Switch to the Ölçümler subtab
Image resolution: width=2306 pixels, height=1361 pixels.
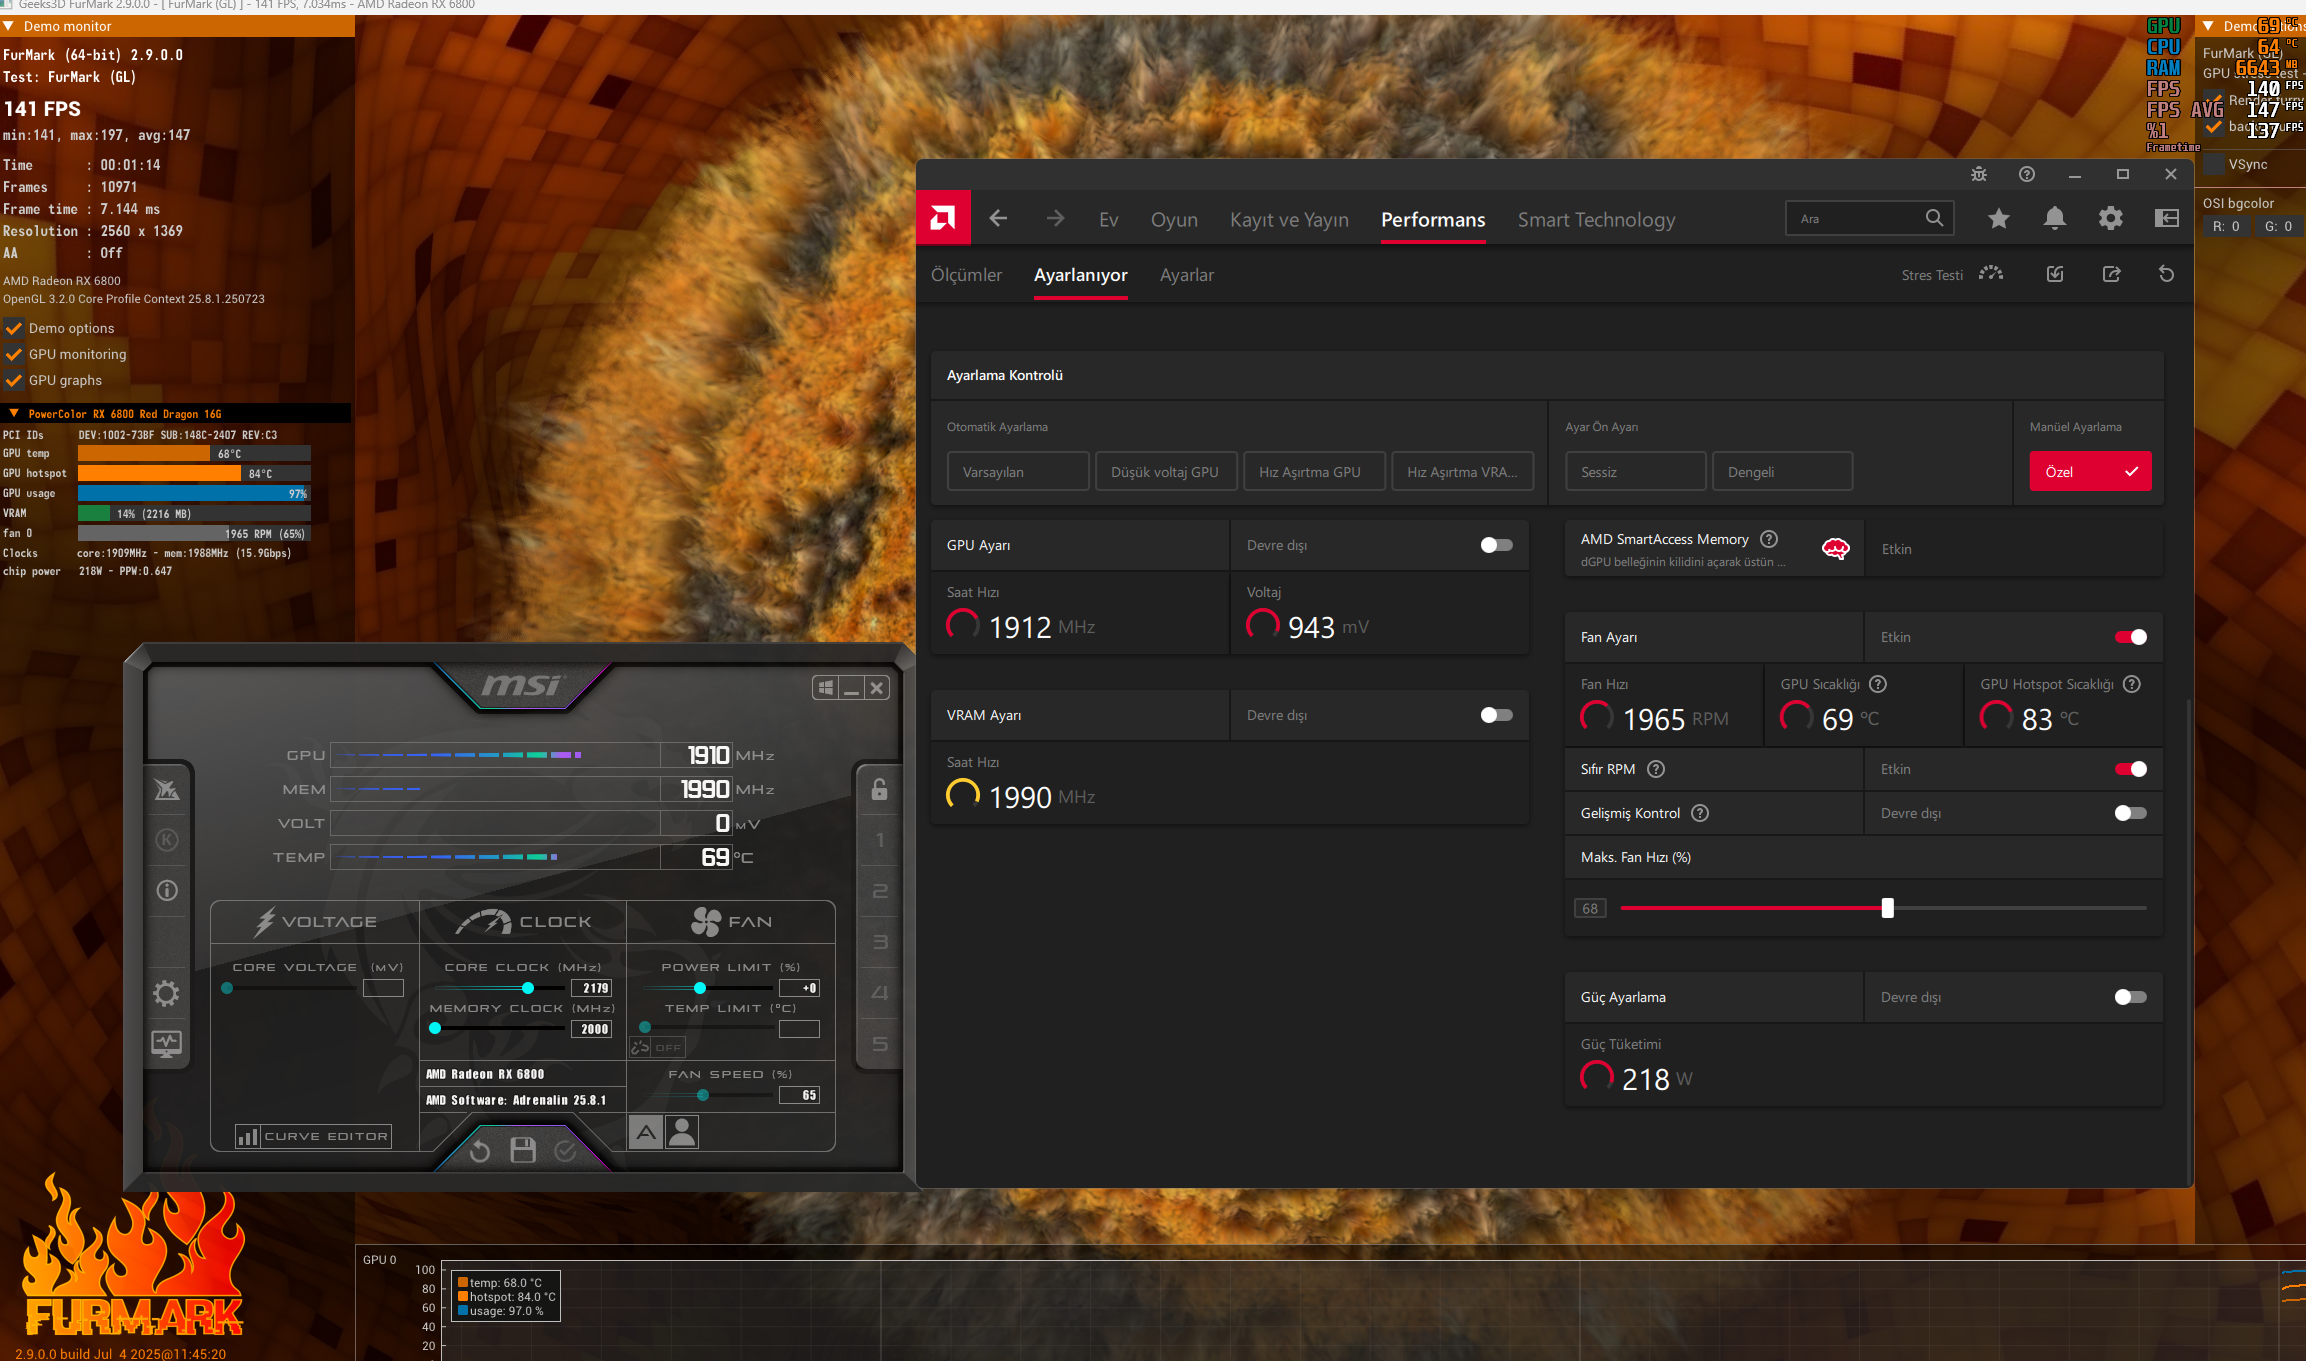(966, 275)
